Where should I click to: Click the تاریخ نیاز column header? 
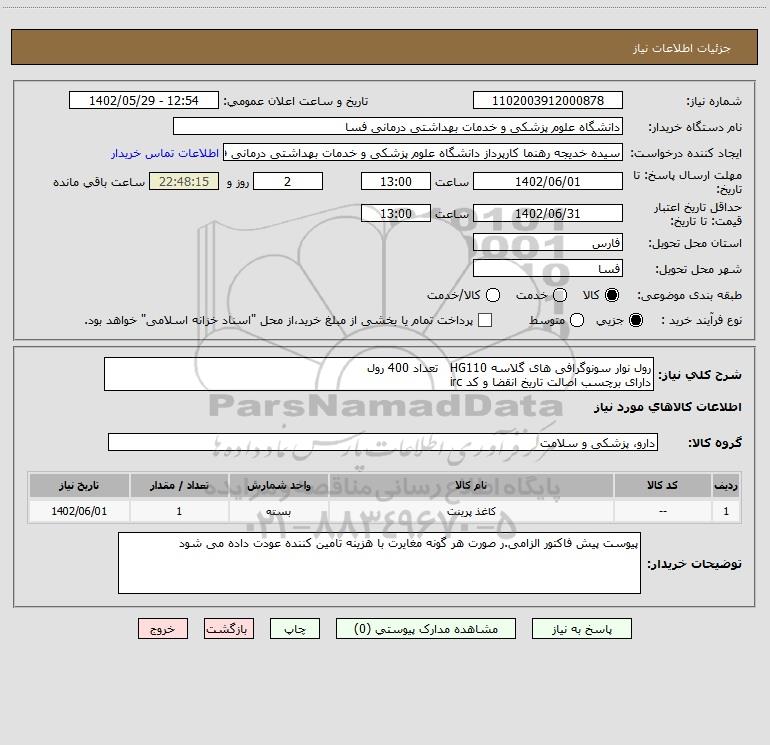79,485
